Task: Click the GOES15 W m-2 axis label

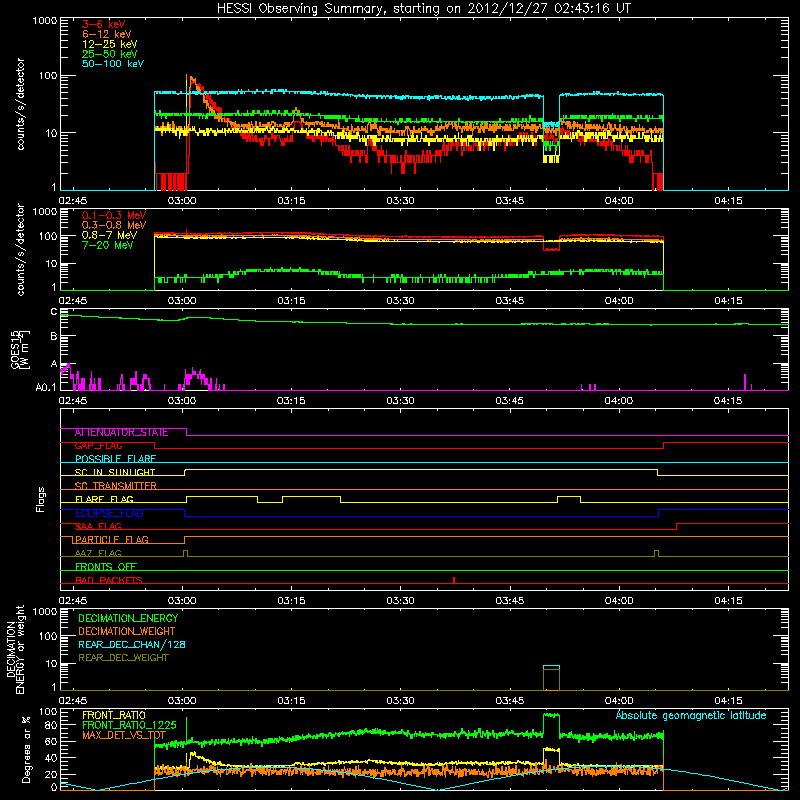Action: click(x=20, y=350)
